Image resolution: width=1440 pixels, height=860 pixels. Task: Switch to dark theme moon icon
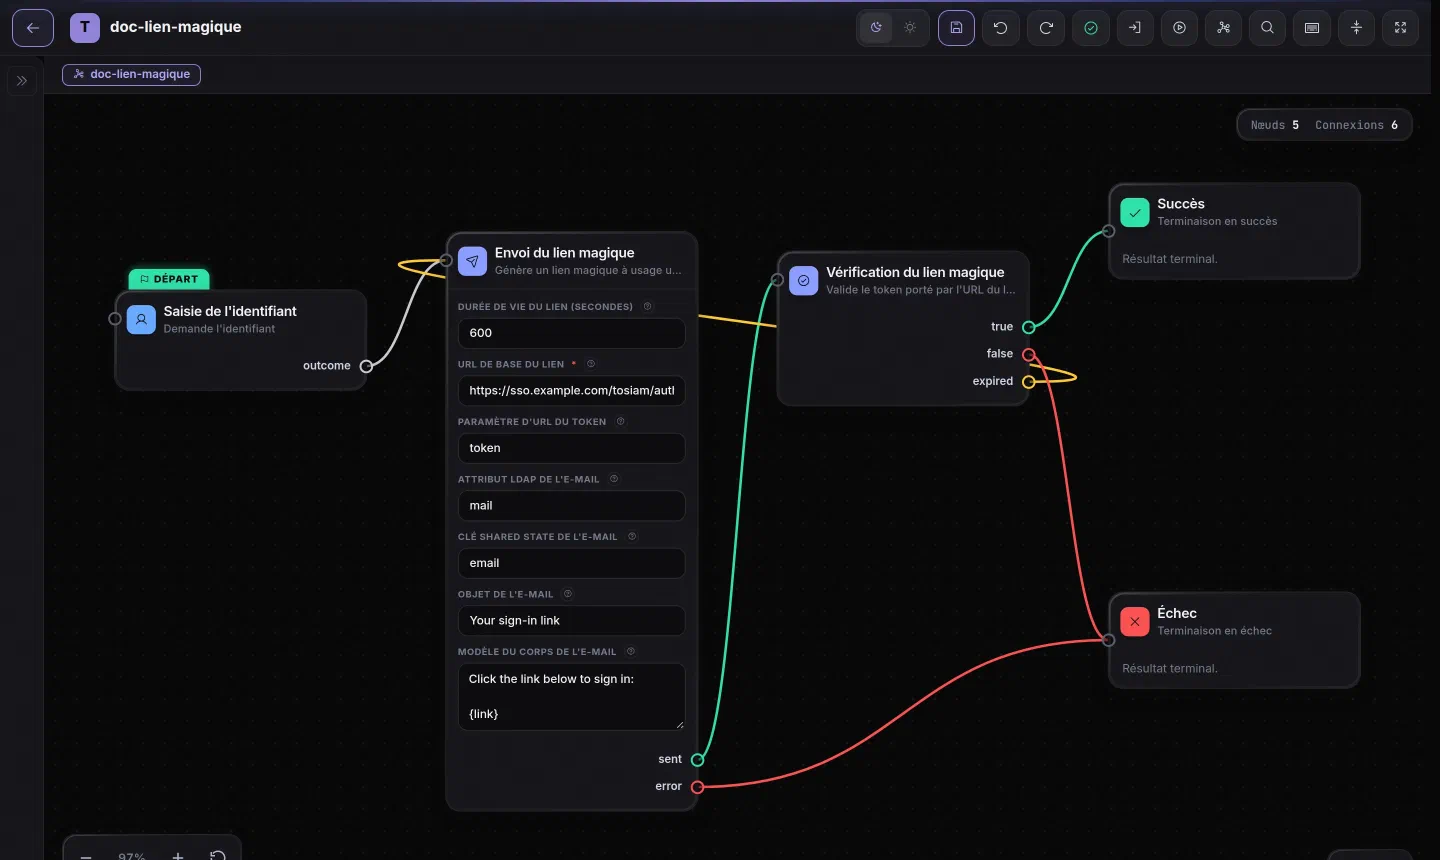coord(877,28)
